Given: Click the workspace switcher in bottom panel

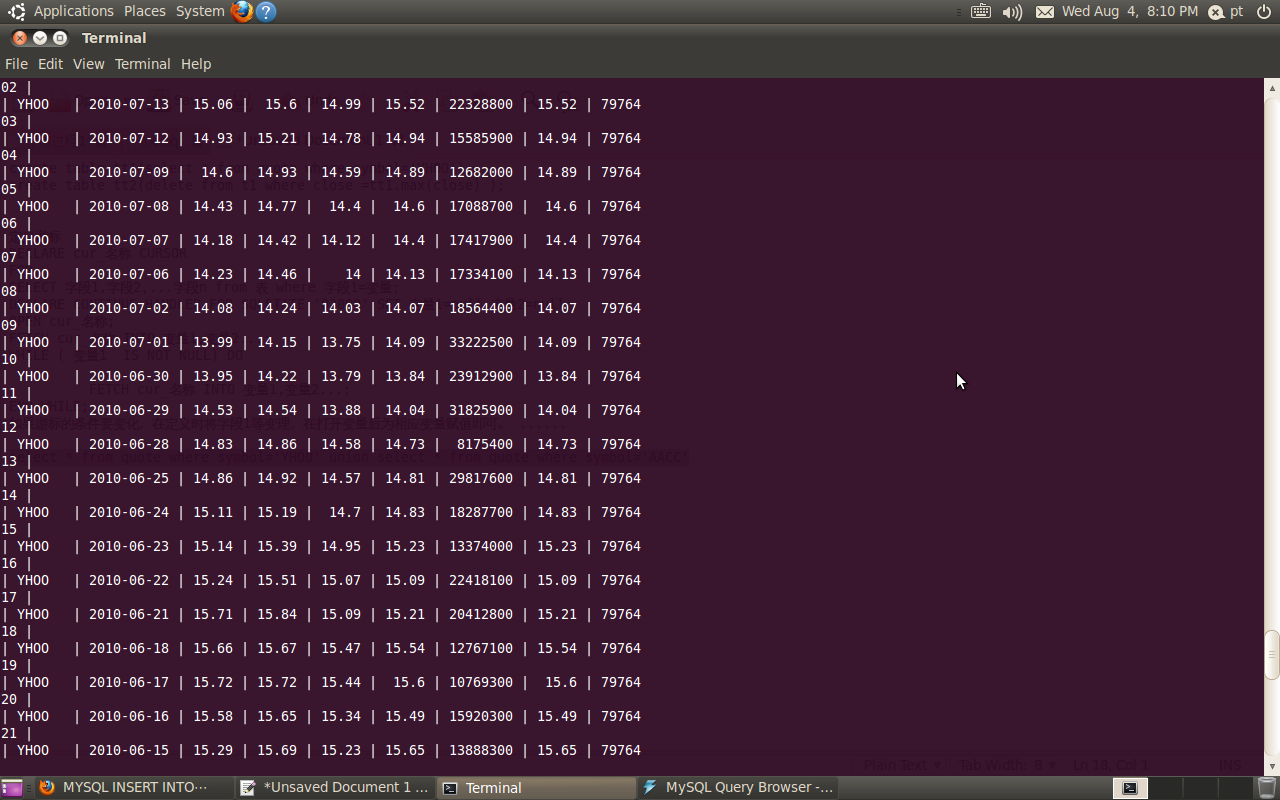Looking at the screenshot, I should click(x=1181, y=787).
